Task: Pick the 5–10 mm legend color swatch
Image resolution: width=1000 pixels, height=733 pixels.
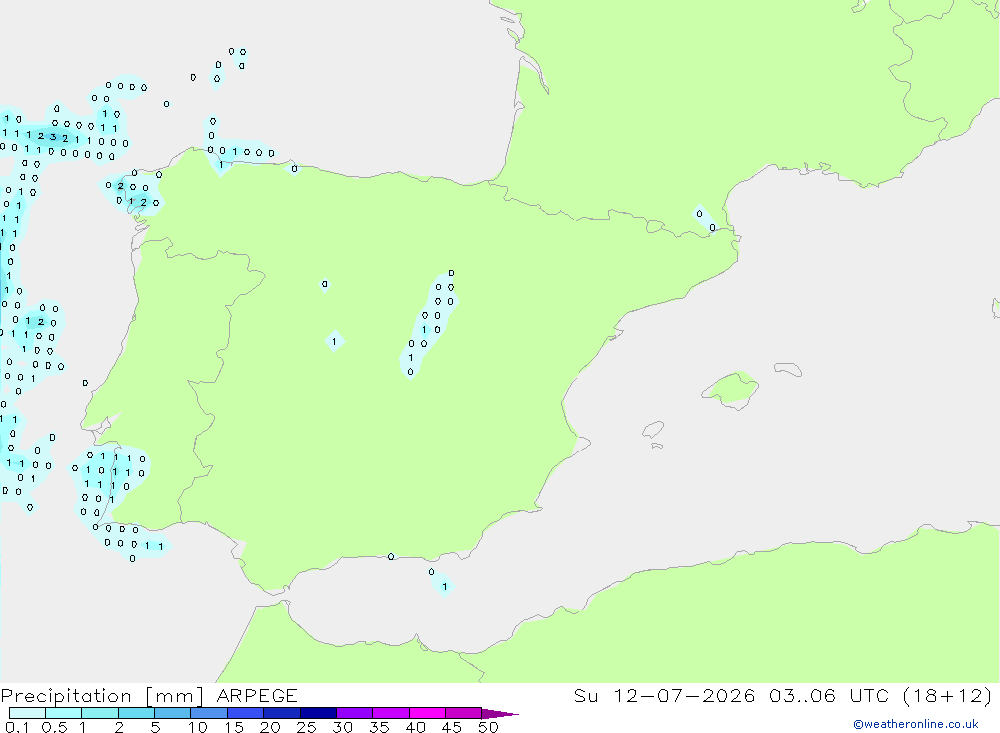Action: click(x=172, y=713)
